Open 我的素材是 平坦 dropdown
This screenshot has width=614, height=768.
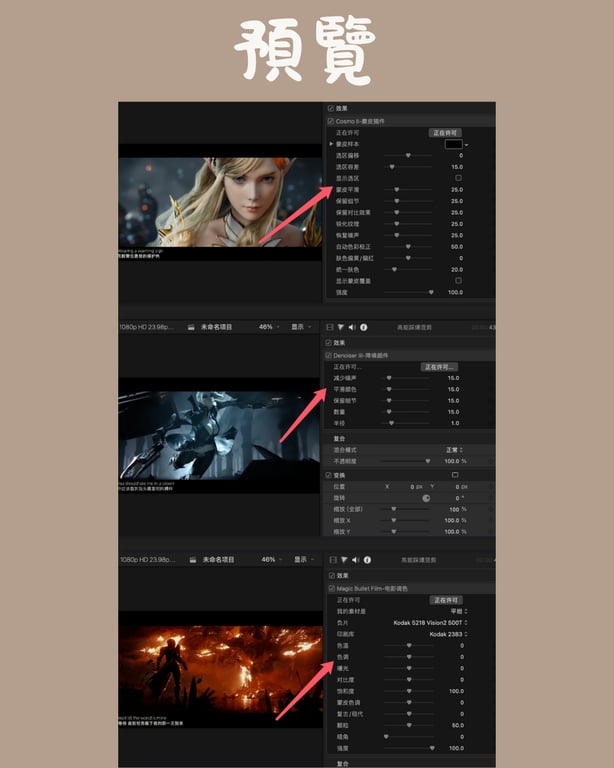tap(459, 611)
